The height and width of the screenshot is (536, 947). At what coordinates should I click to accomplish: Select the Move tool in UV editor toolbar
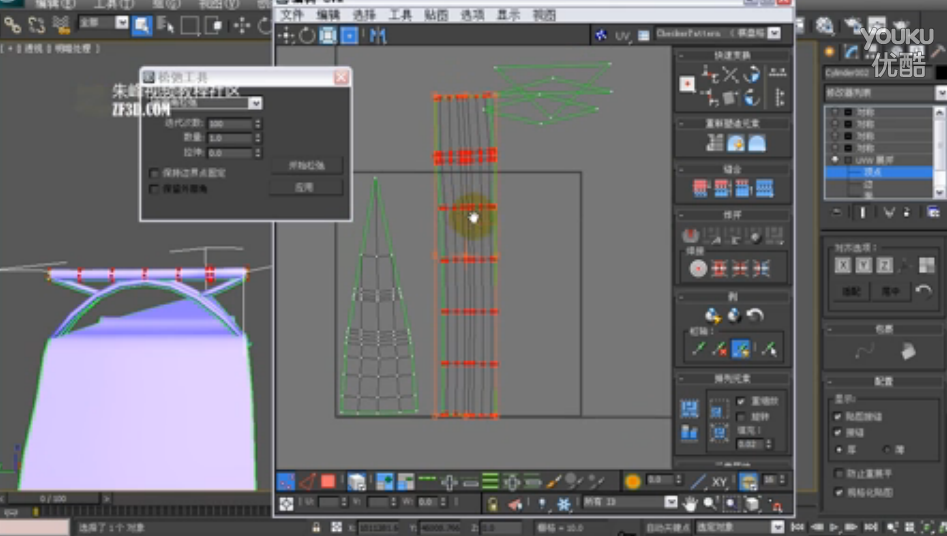[x=286, y=36]
